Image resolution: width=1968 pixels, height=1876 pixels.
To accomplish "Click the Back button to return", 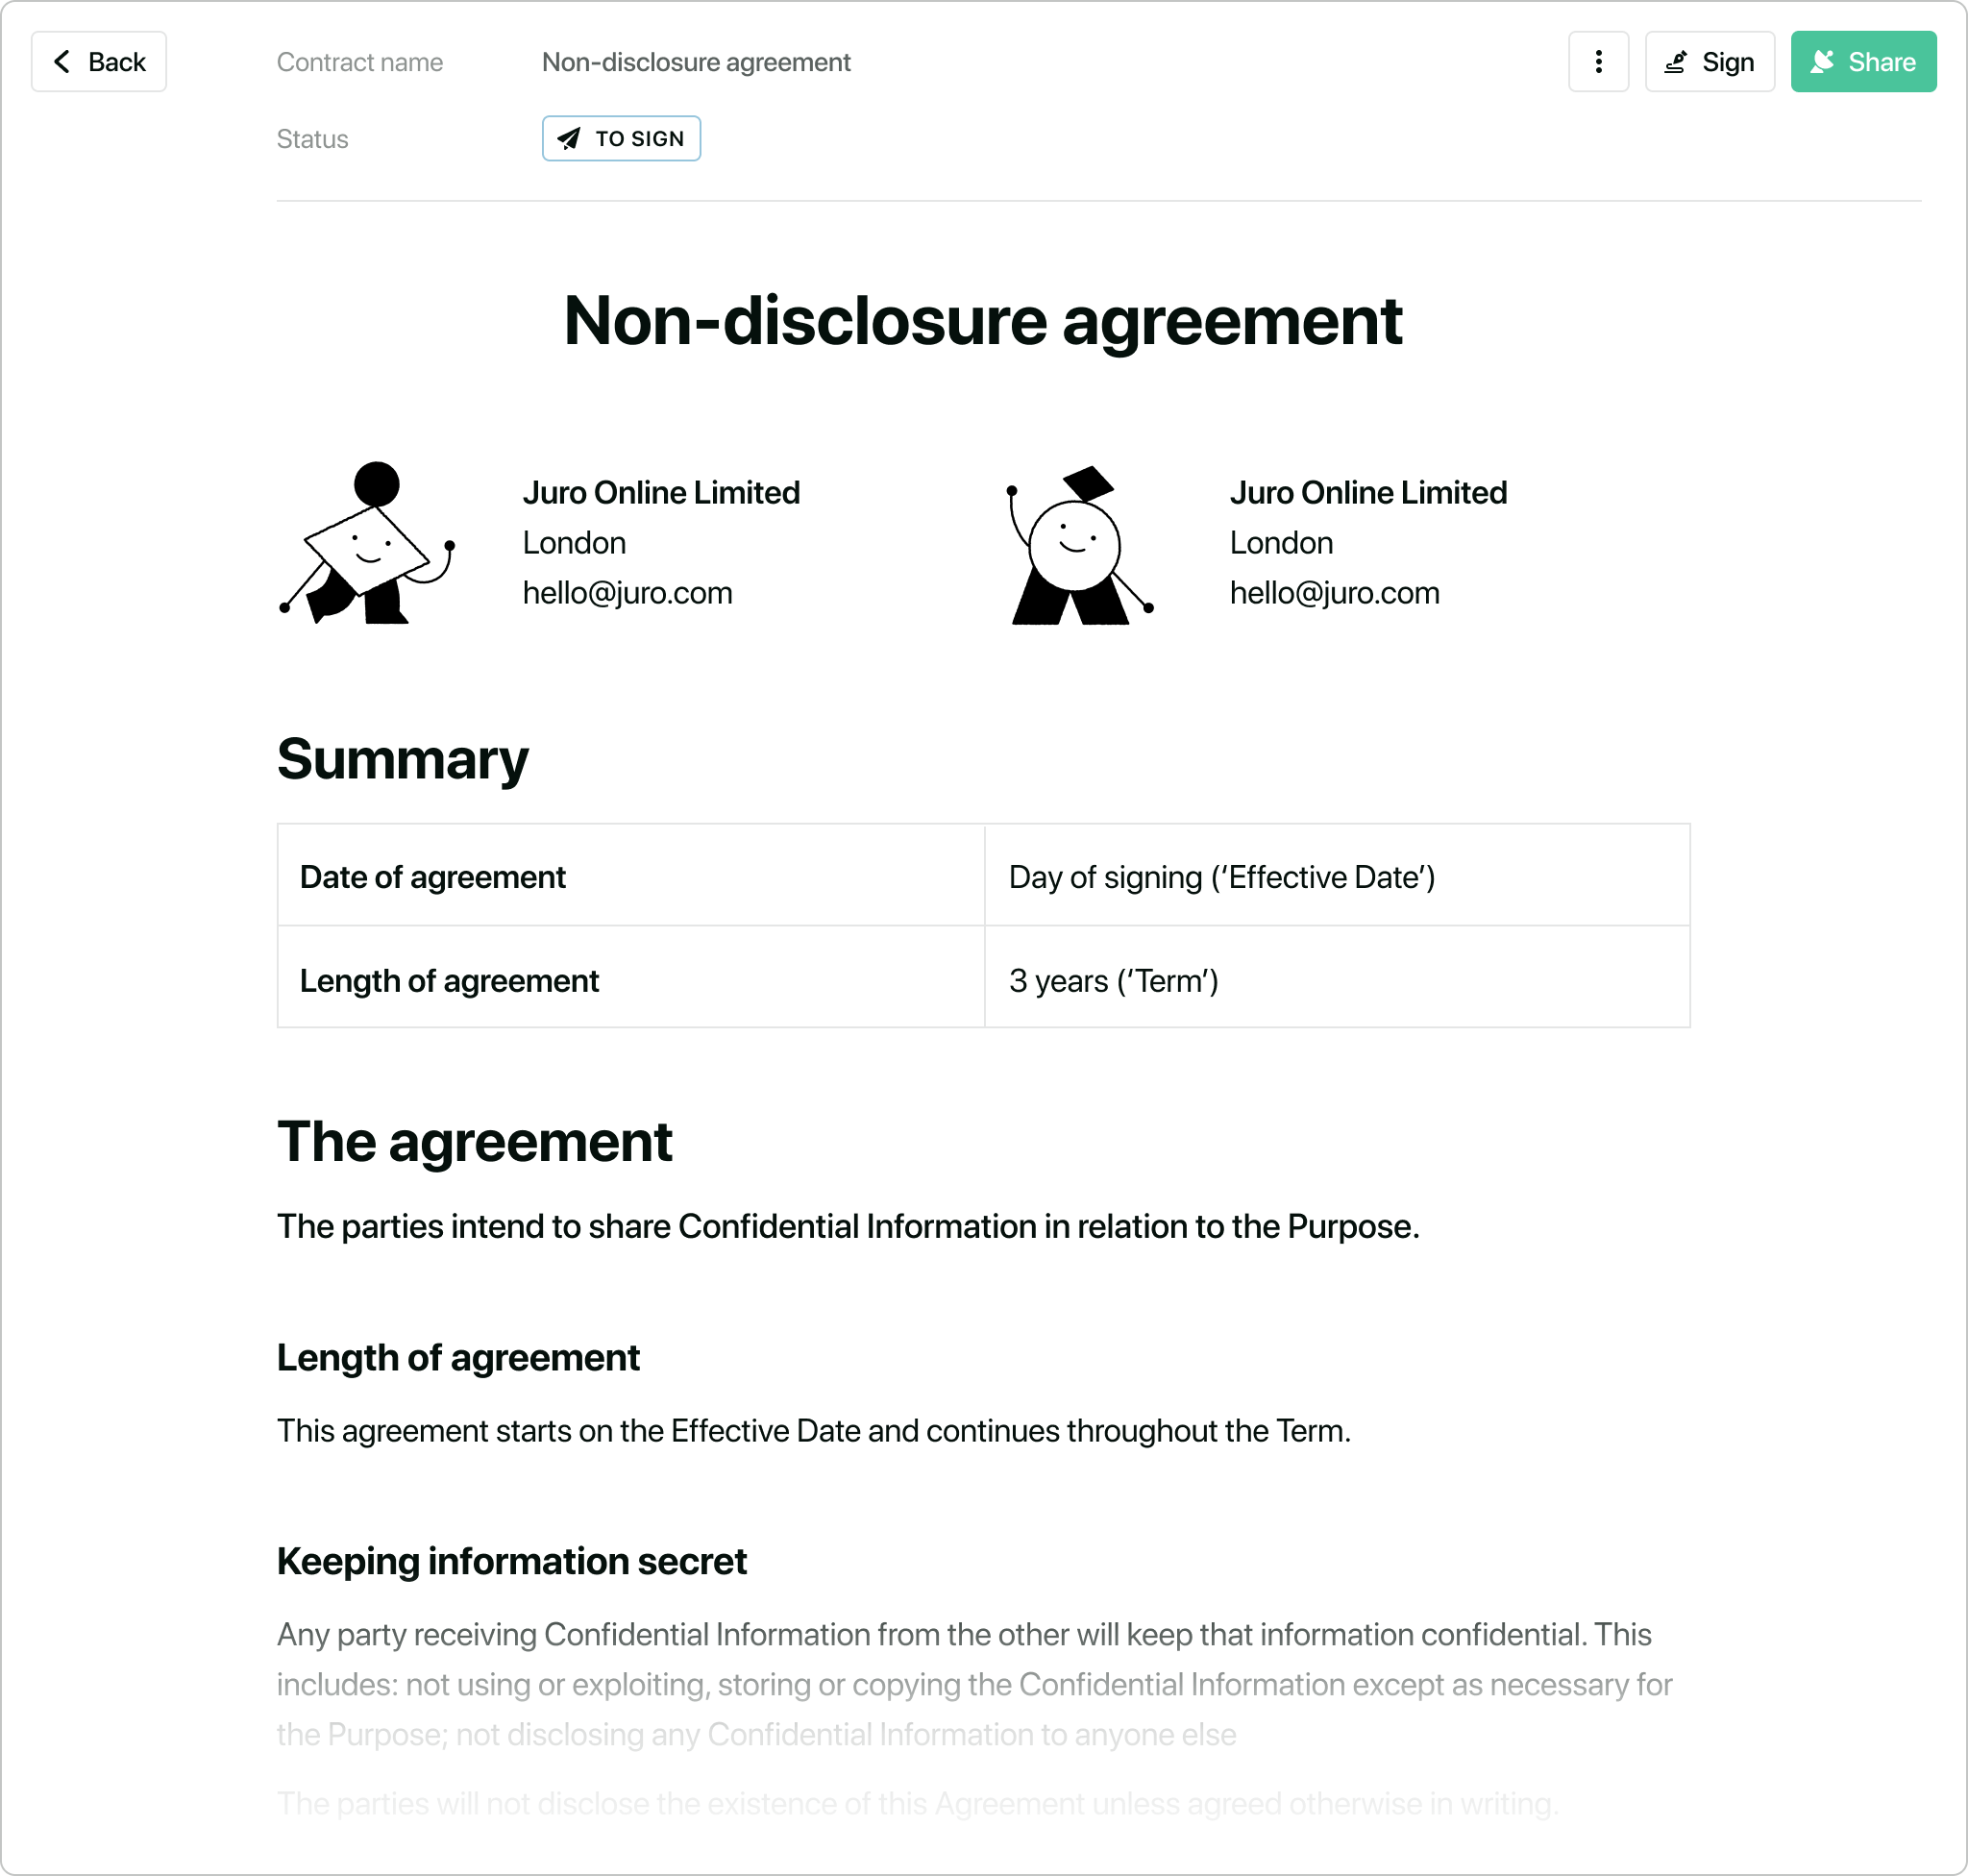I will click(98, 62).
